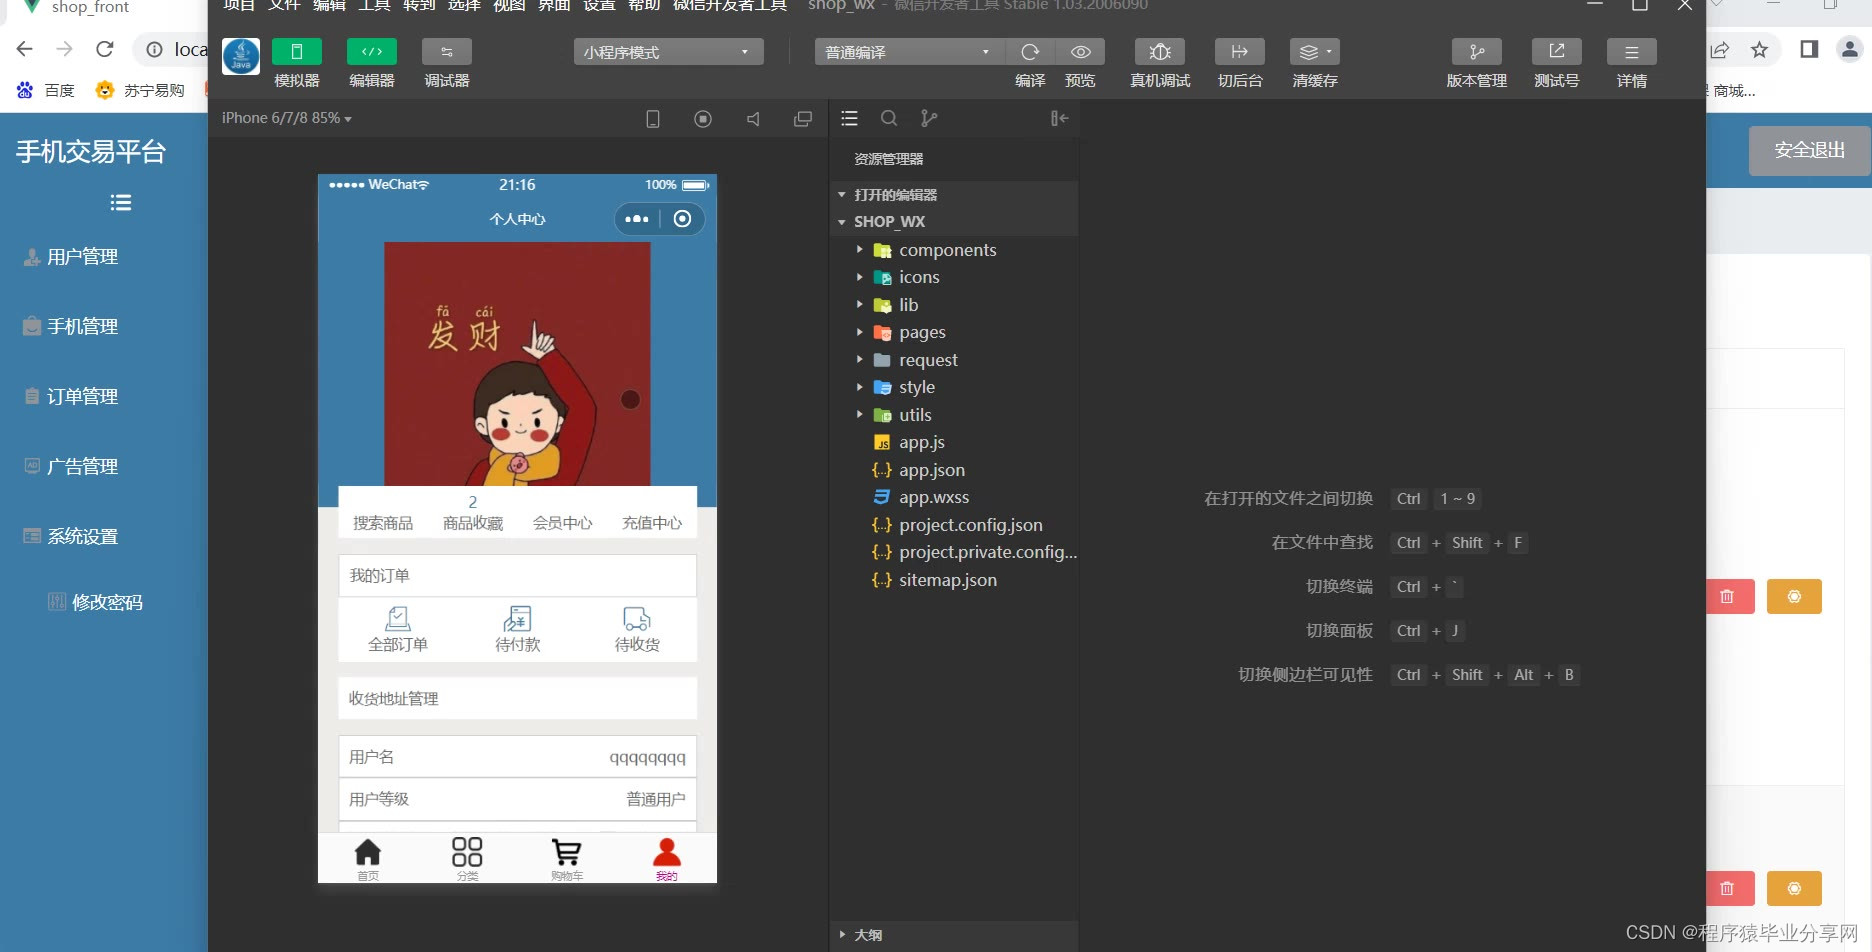This screenshot has height=952, width=1872.
Task: Toggle the simulator panel button
Action: [x=297, y=52]
